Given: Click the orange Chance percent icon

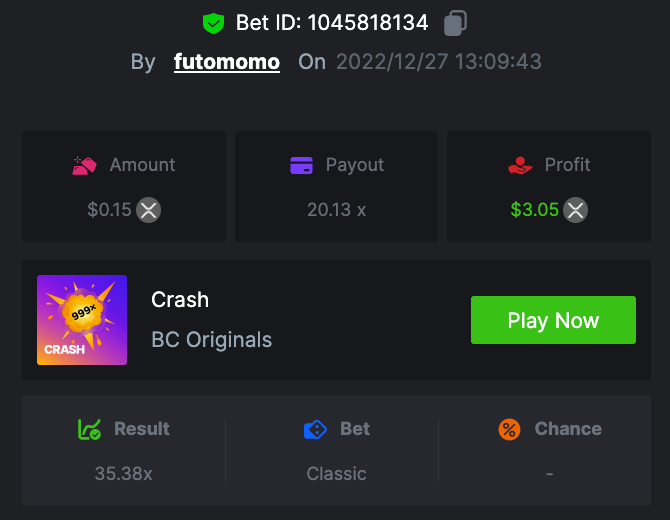Looking at the screenshot, I should coord(510,430).
